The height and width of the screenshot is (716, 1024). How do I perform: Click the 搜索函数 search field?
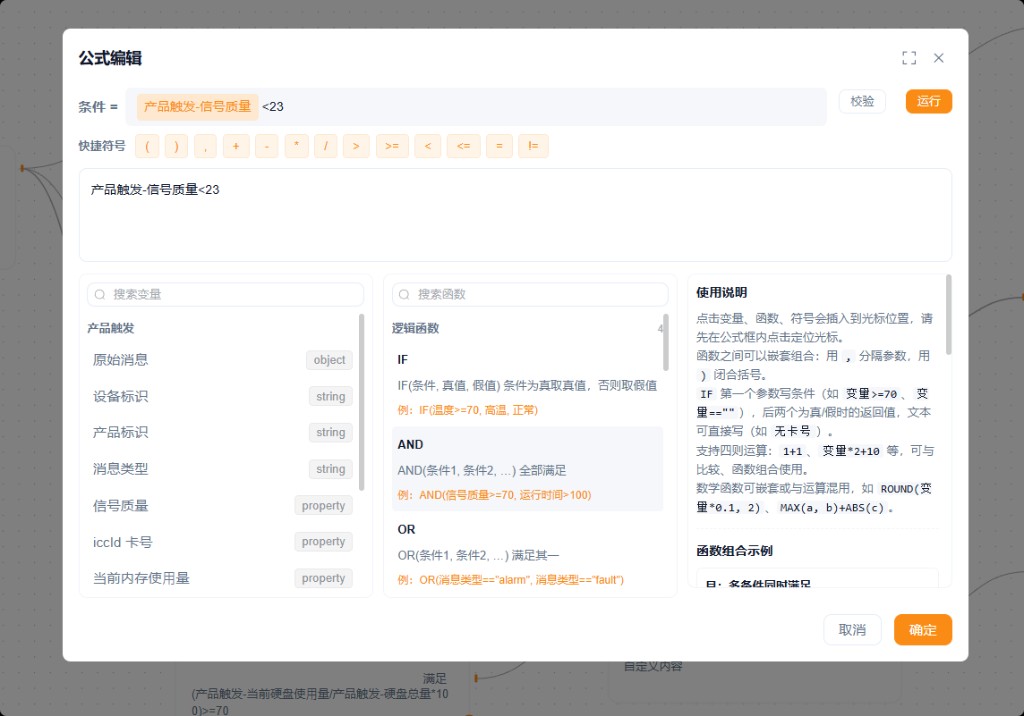click(530, 295)
